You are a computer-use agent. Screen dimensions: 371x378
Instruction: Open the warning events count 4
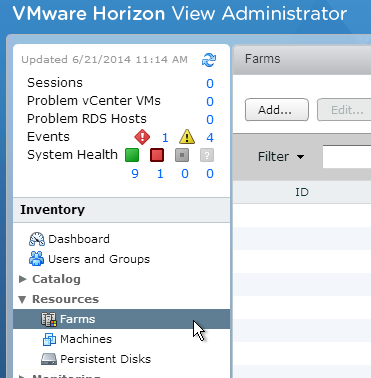coord(210,137)
